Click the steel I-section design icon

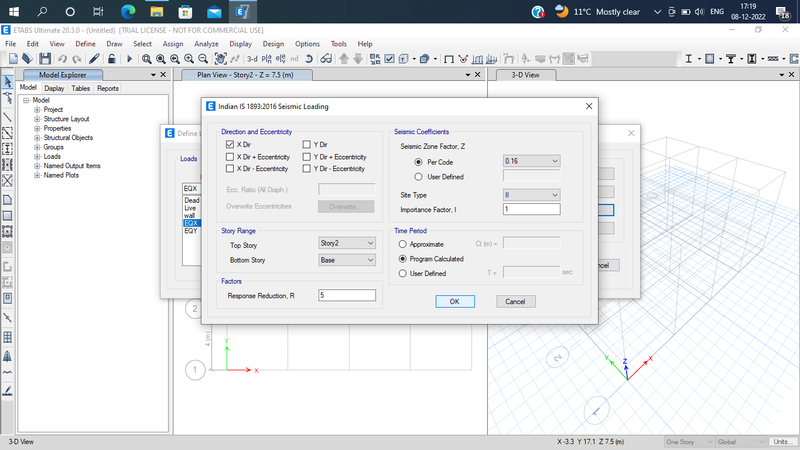(688, 59)
